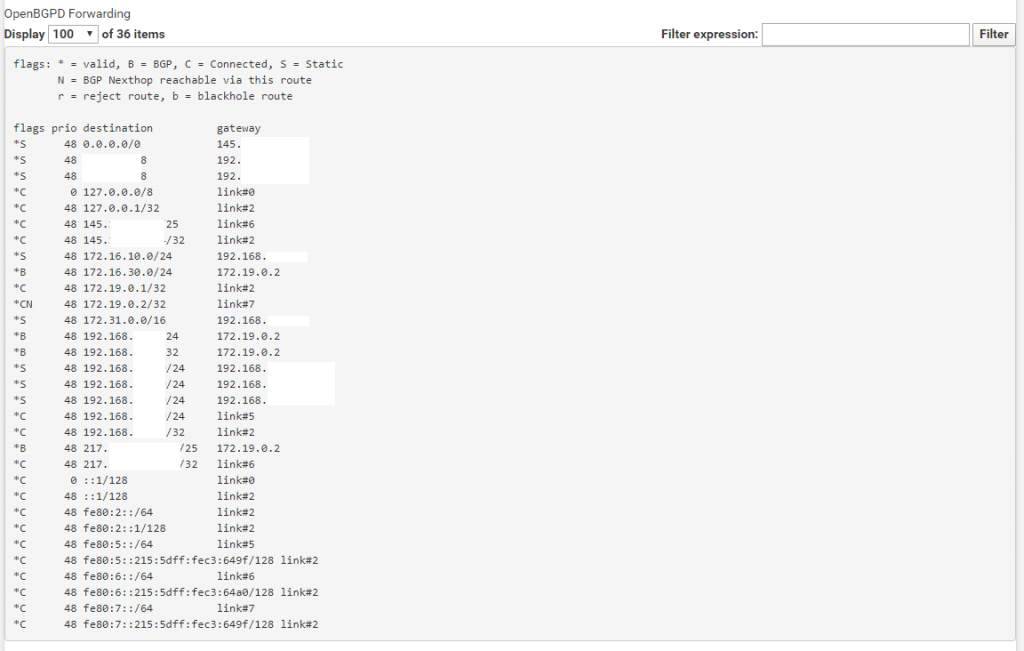The image size is (1024, 651).
Task: Click the 0.0.0.0/0 destination entry
Action: [x=112, y=144]
